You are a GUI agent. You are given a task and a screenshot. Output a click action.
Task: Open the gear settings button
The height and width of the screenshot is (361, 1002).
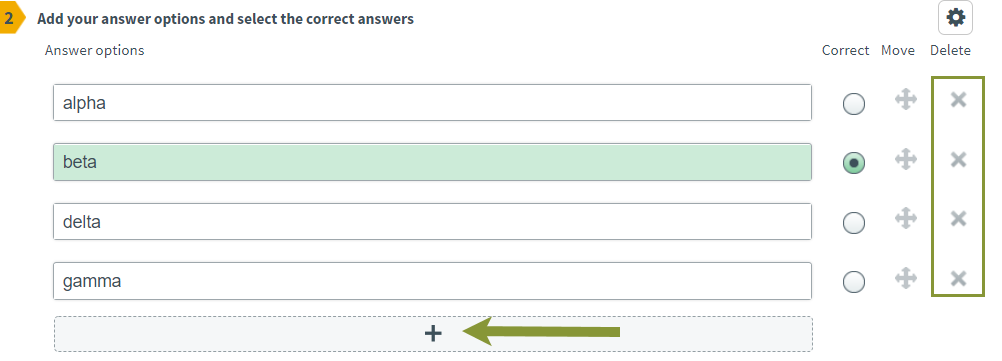(955, 18)
